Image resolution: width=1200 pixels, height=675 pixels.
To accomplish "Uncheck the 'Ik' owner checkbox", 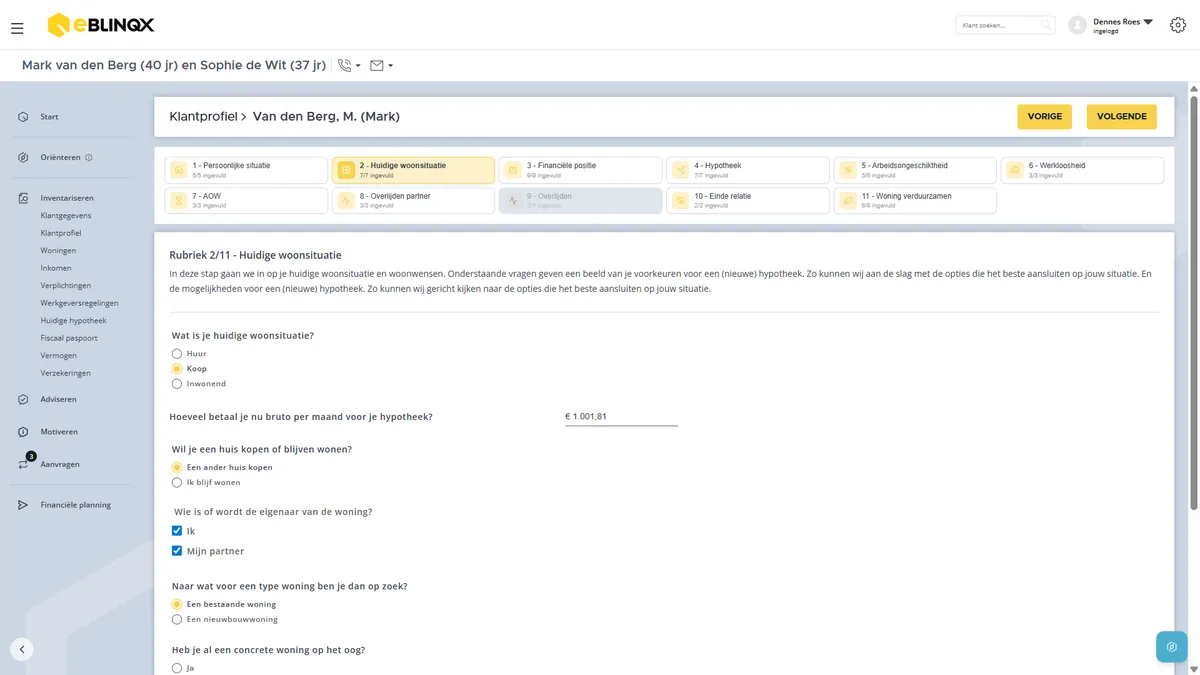I will pyautogui.click(x=177, y=531).
